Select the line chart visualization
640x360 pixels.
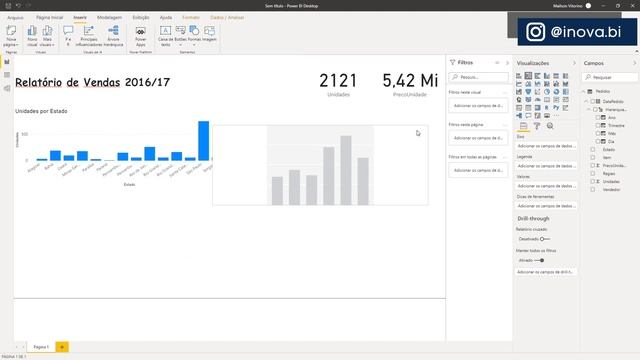coord(519,84)
